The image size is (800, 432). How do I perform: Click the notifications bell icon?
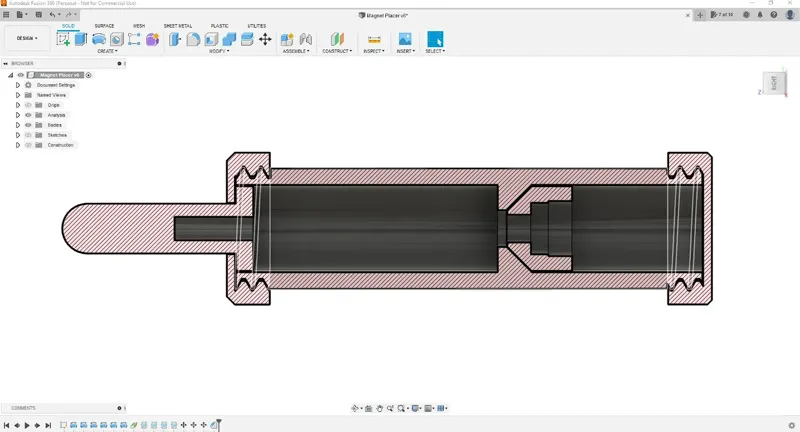760,15
